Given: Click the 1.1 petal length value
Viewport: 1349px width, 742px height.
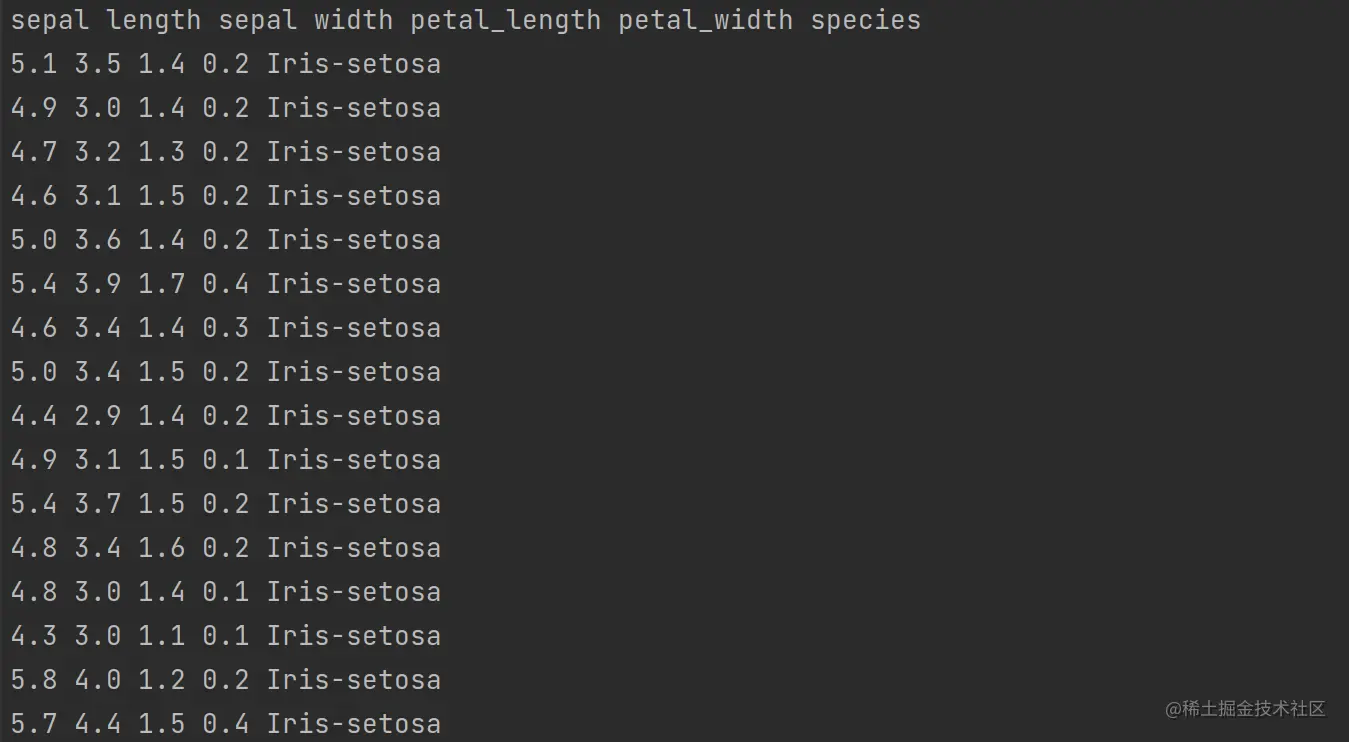Looking at the screenshot, I should pyautogui.click(x=162, y=636).
